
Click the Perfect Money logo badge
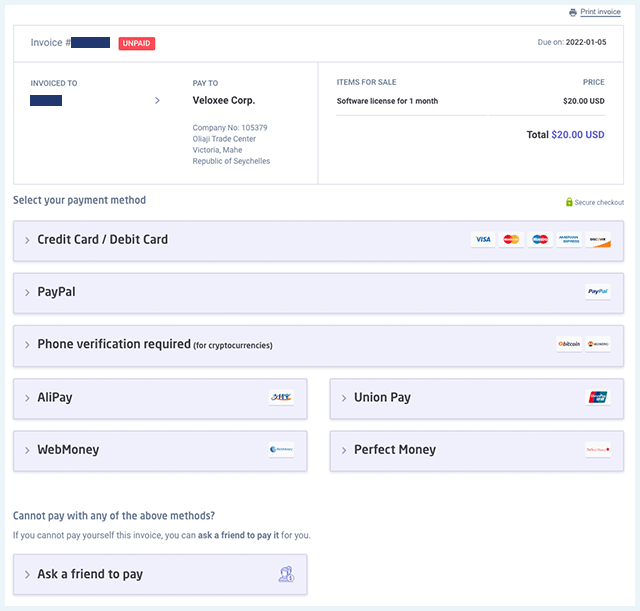pyautogui.click(x=598, y=449)
